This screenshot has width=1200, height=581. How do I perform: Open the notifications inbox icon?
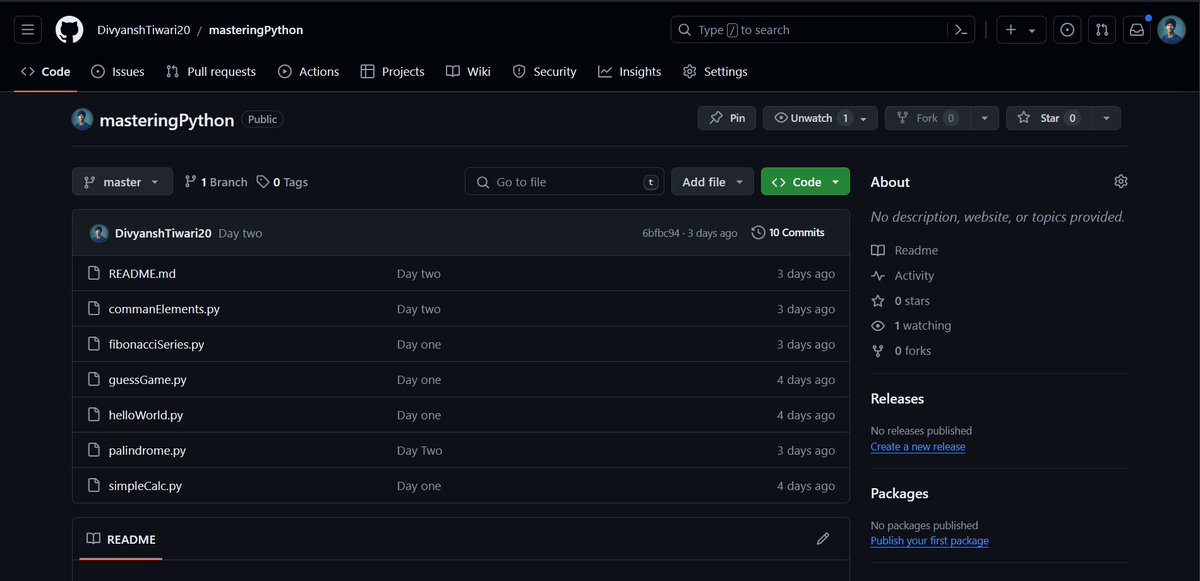click(x=1136, y=30)
